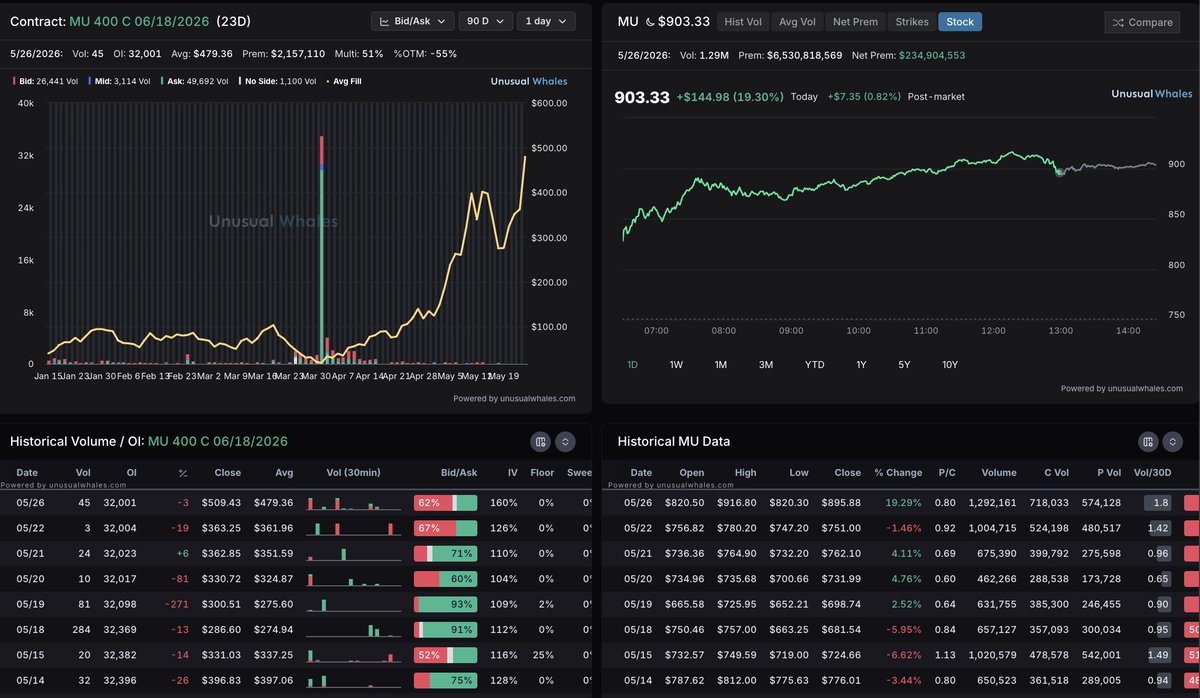Click the $361.96 Avg value
This screenshot has width=1200, height=698.
click(x=274, y=528)
